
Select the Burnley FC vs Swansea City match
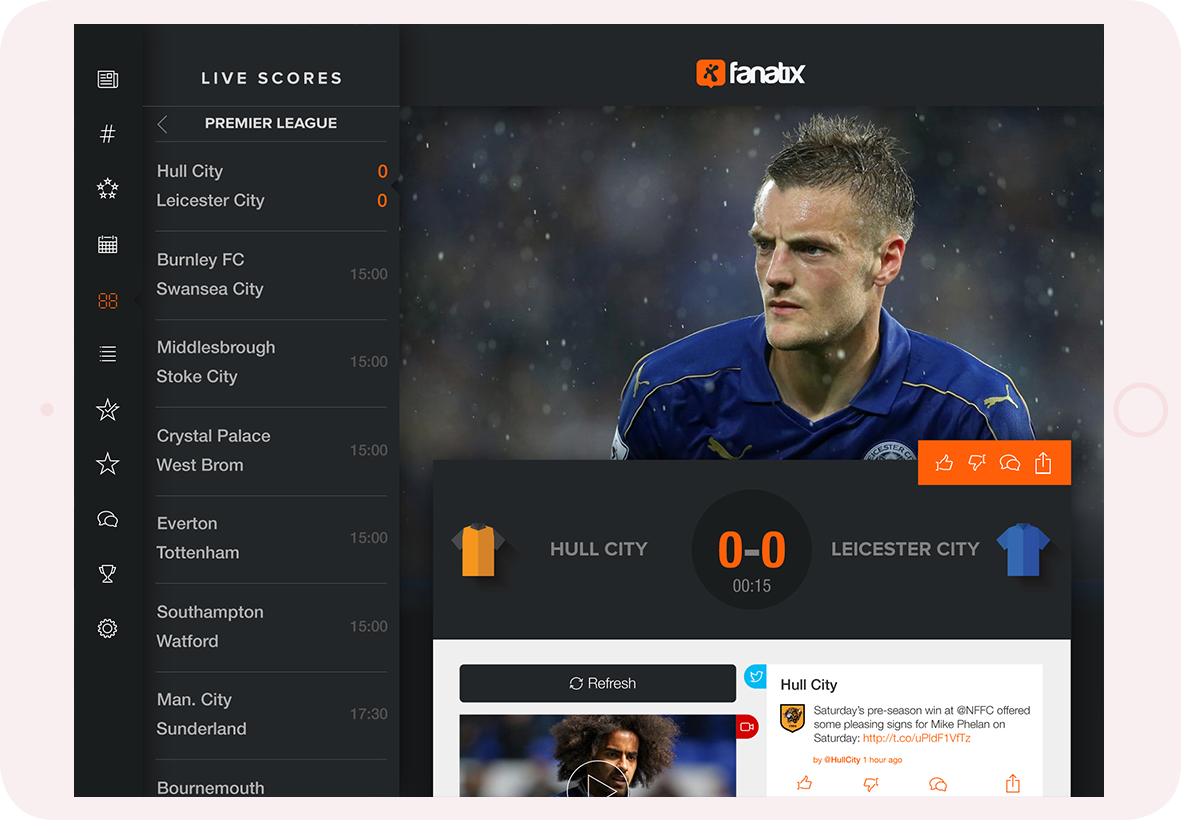coord(272,275)
